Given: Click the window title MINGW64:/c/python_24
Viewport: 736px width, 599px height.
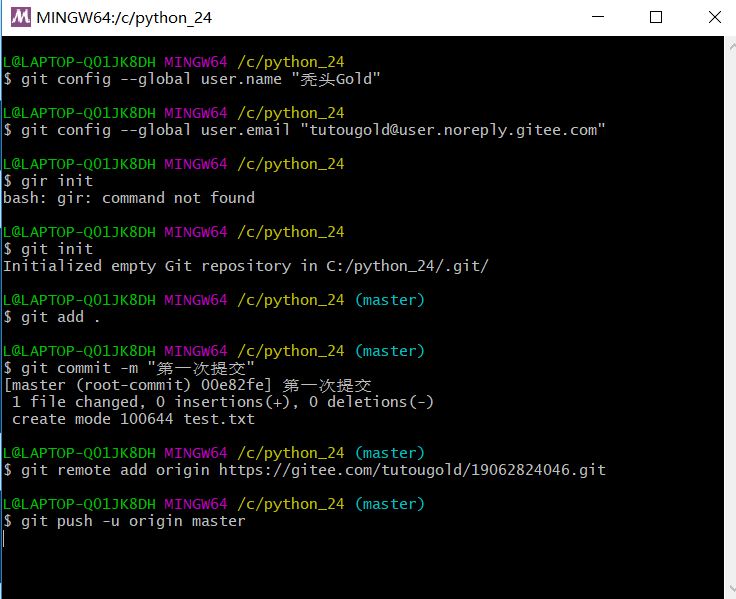Looking at the screenshot, I should coord(124,18).
